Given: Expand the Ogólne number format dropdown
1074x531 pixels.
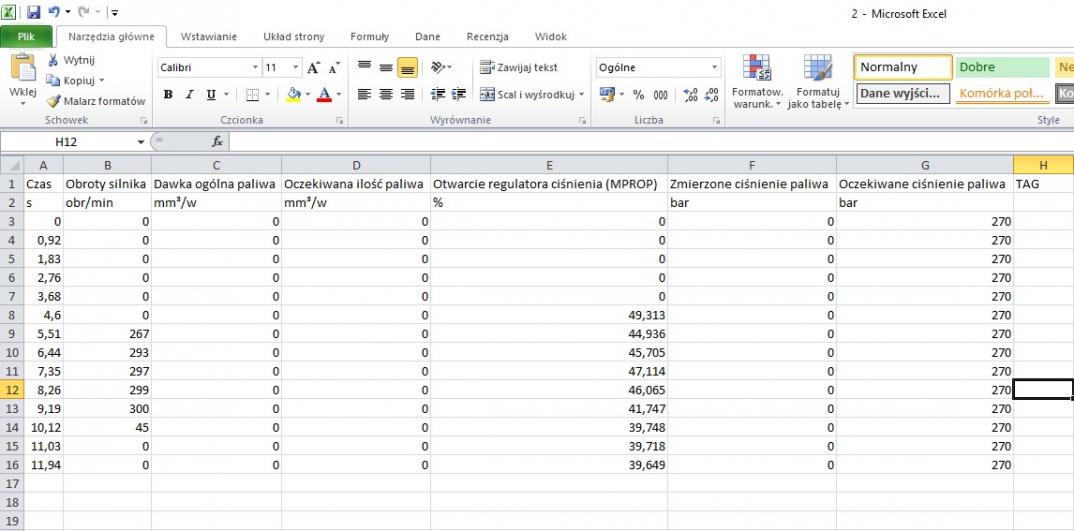Looking at the screenshot, I should (x=714, y=68).
